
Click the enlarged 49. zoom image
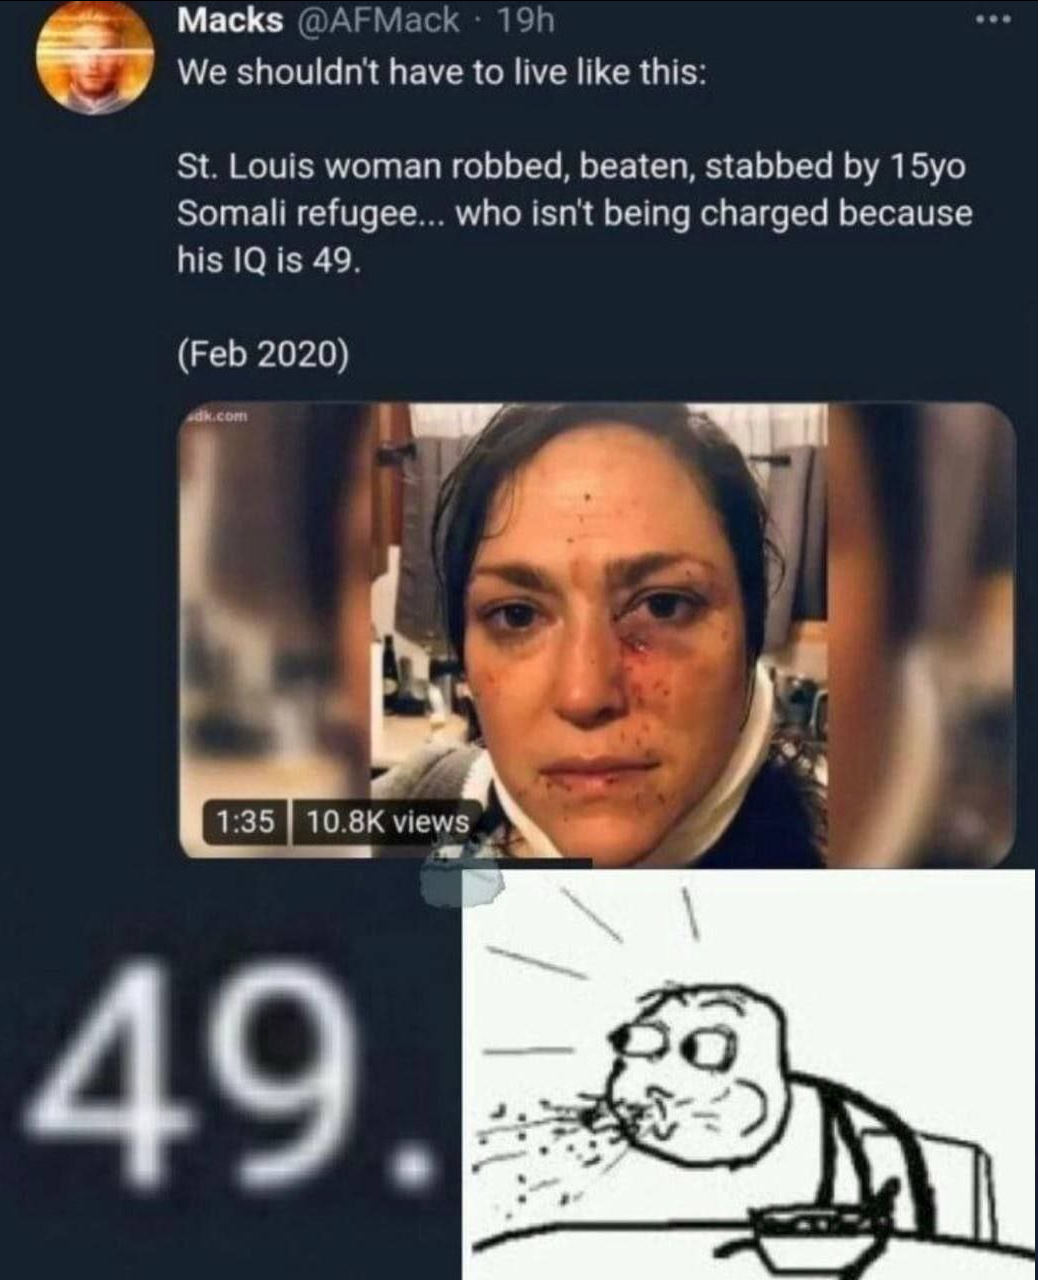pyautogui.click(x=230, y=1072)
